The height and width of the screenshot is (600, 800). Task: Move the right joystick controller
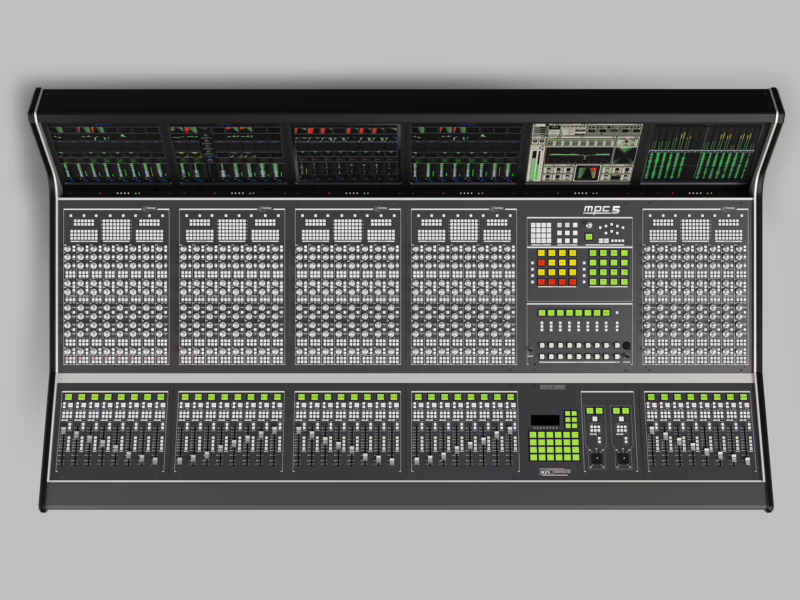(623, 458)
